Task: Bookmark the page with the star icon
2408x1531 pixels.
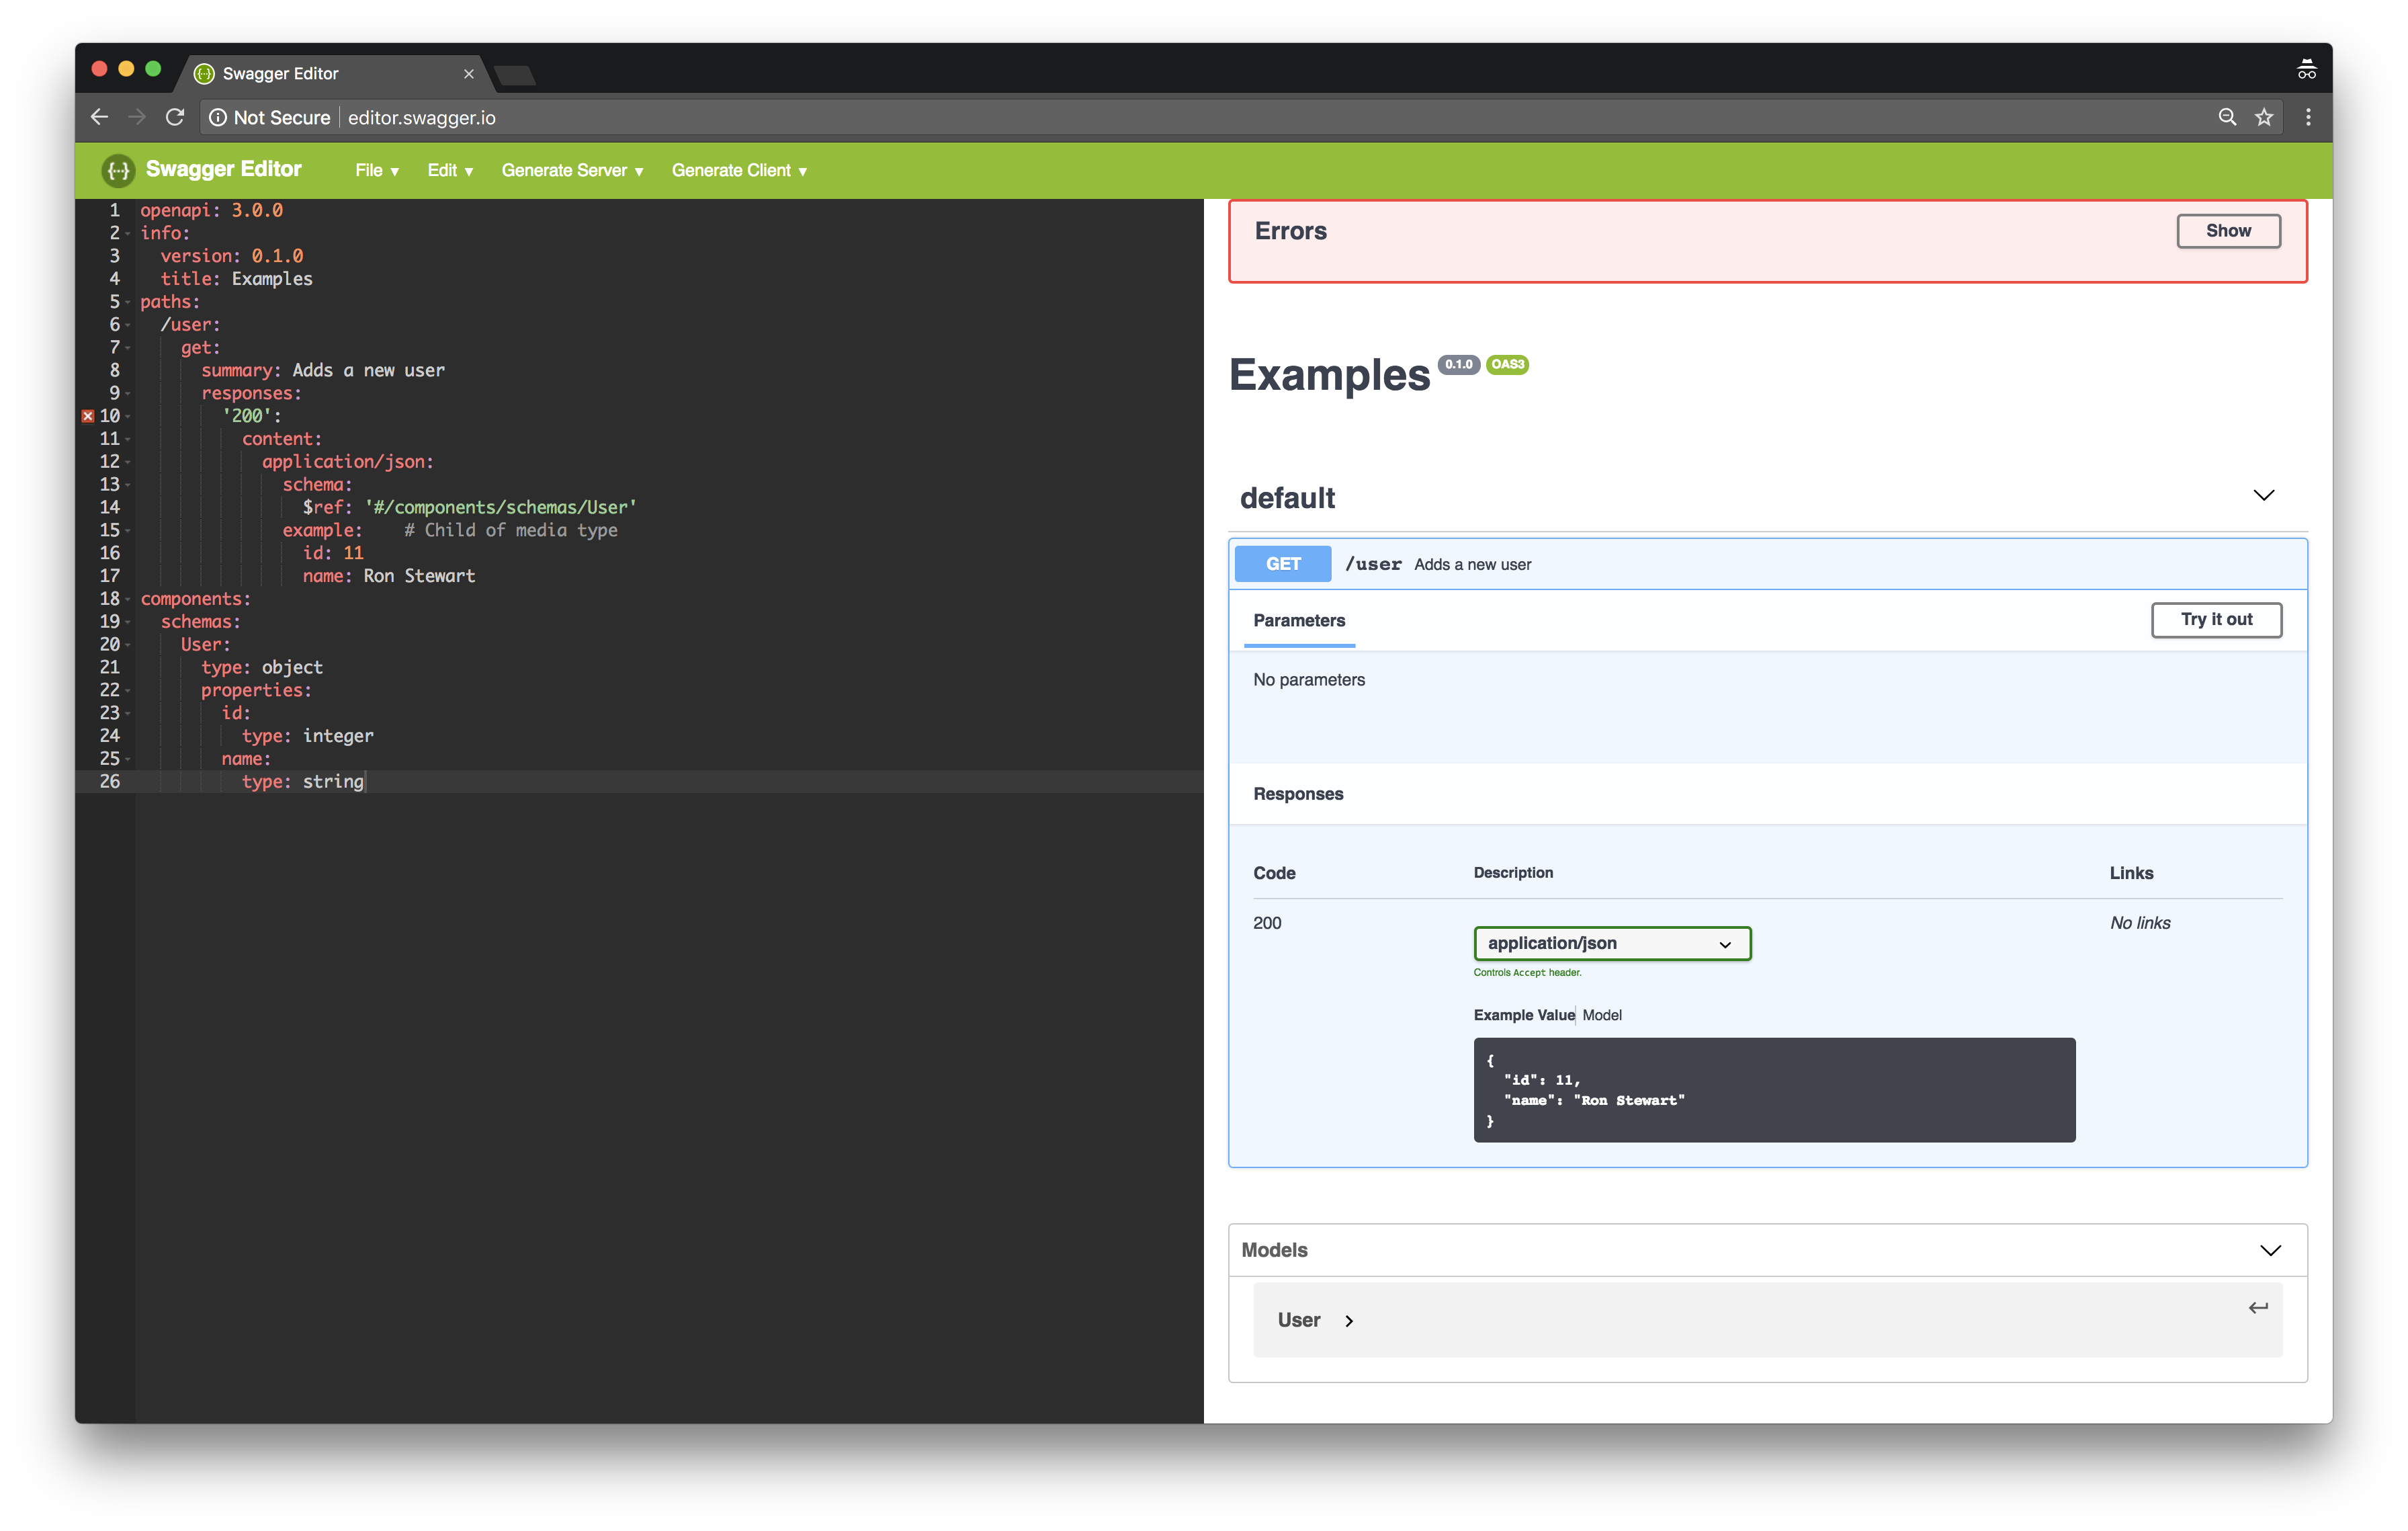Action: [x=2264, y=117]
